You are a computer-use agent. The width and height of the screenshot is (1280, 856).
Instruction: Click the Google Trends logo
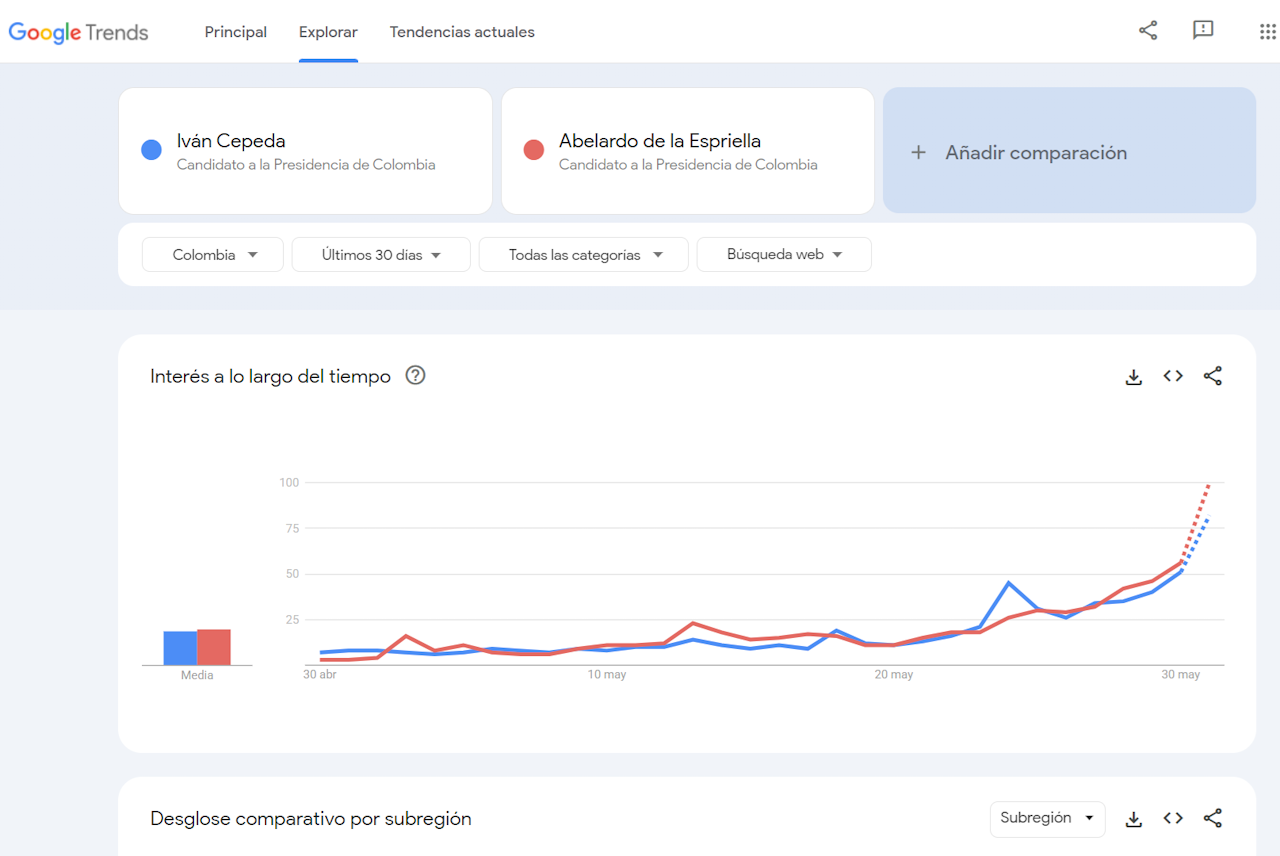point(78,32)
